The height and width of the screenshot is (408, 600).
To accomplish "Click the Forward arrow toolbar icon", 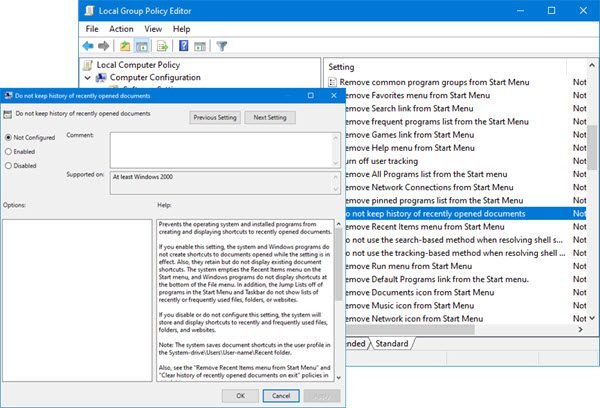I will [103, 46].
